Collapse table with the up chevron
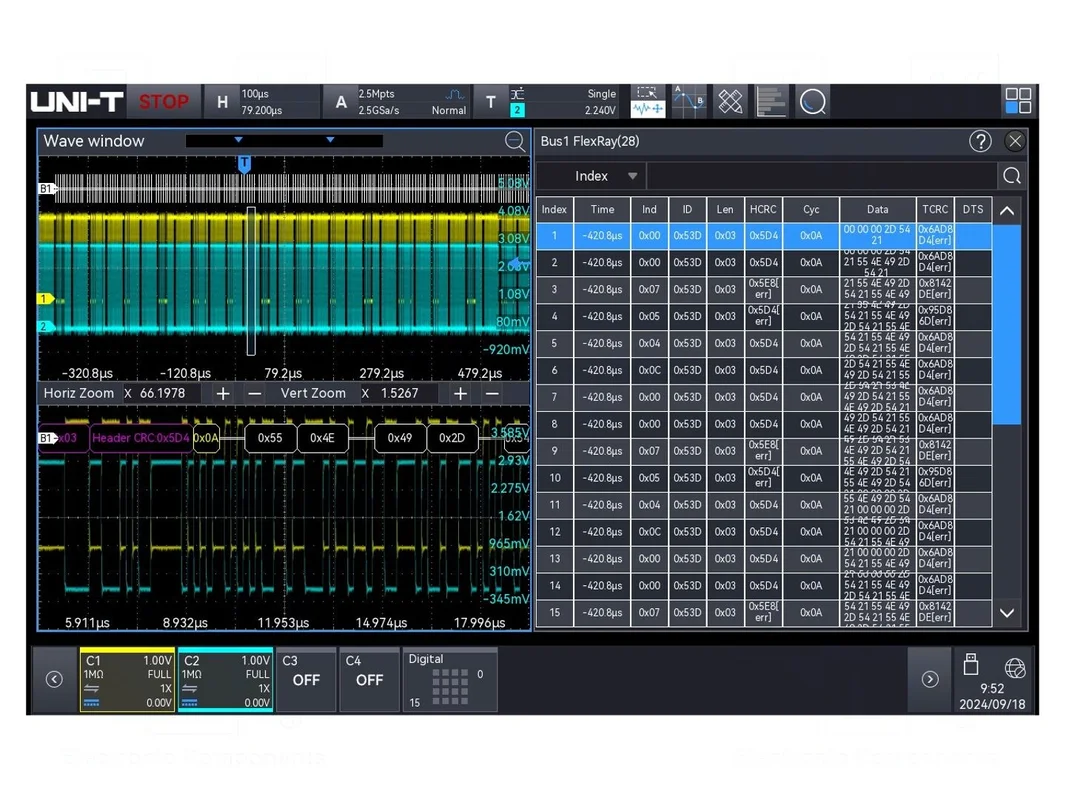This screenshot has width=1066, height=800. [x=1007, y=211]
